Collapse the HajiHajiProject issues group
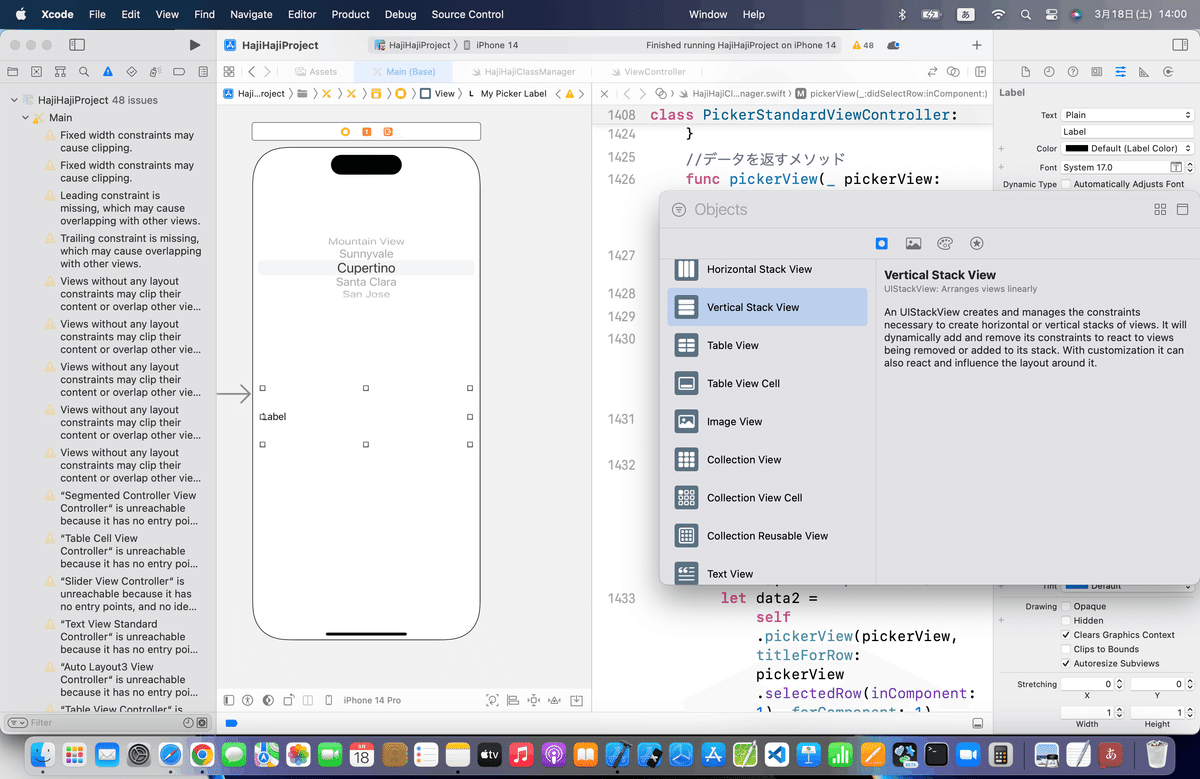 pyautogui.click(x=13, y=100)
